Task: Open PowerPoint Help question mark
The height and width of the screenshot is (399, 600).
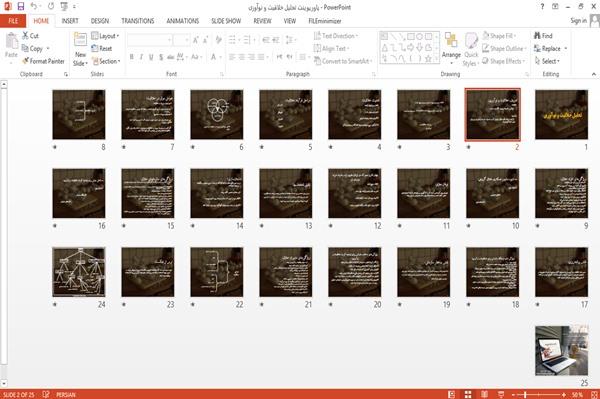Action: (x=542, y=7)
